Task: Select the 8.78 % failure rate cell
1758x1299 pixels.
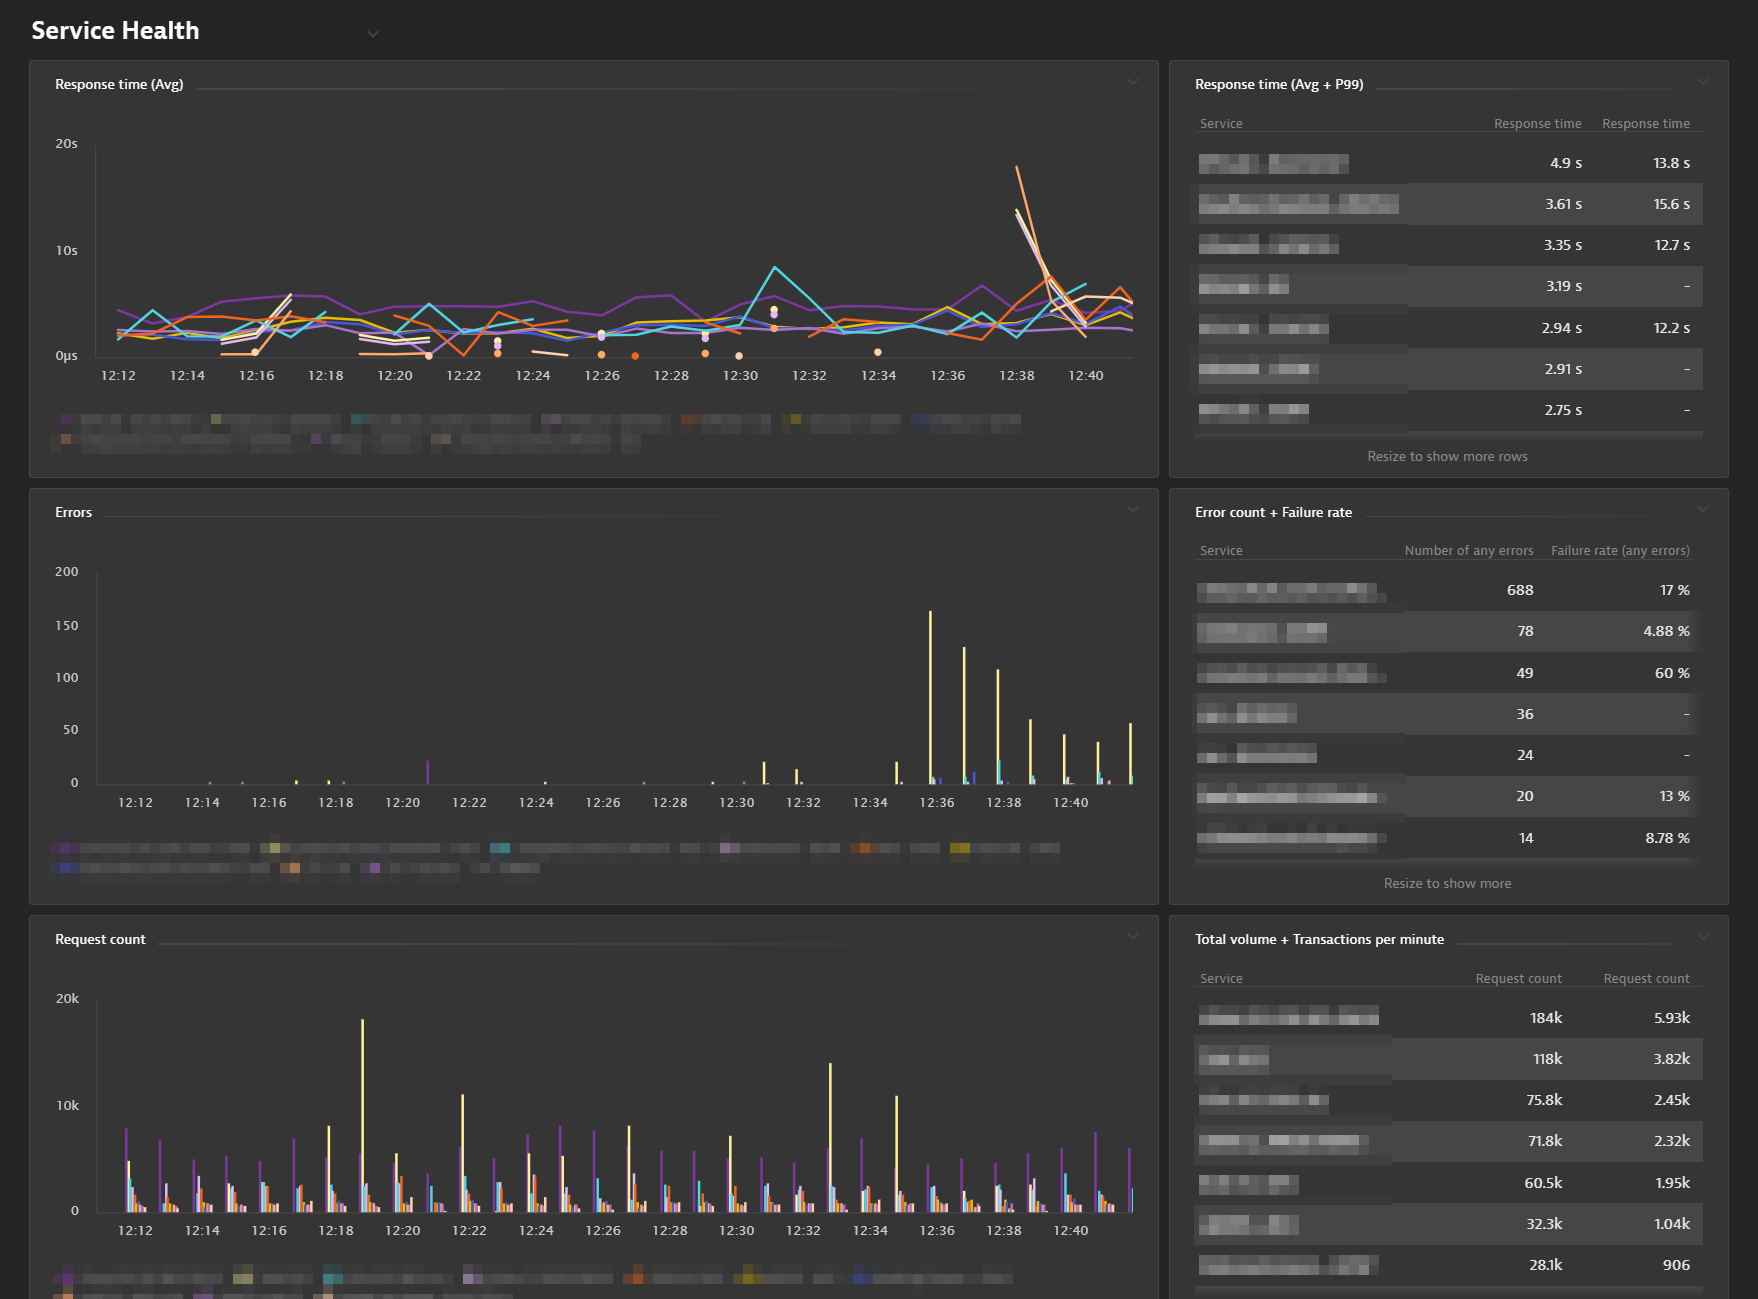Action: coord(1667,838)
